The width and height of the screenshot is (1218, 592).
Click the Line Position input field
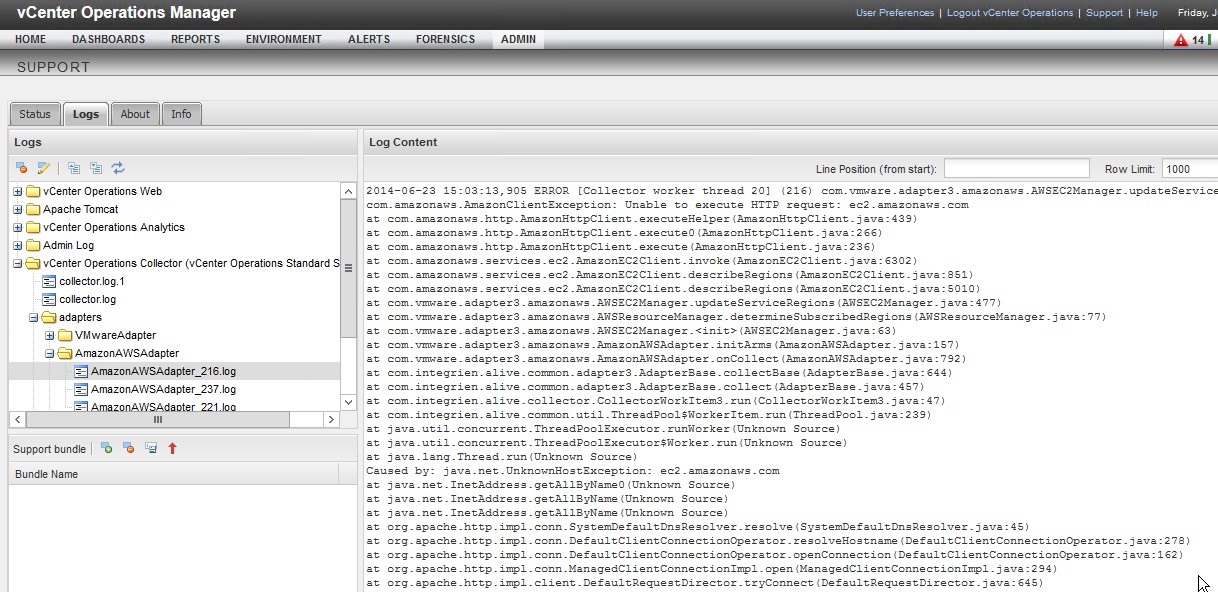(1016, 169)
